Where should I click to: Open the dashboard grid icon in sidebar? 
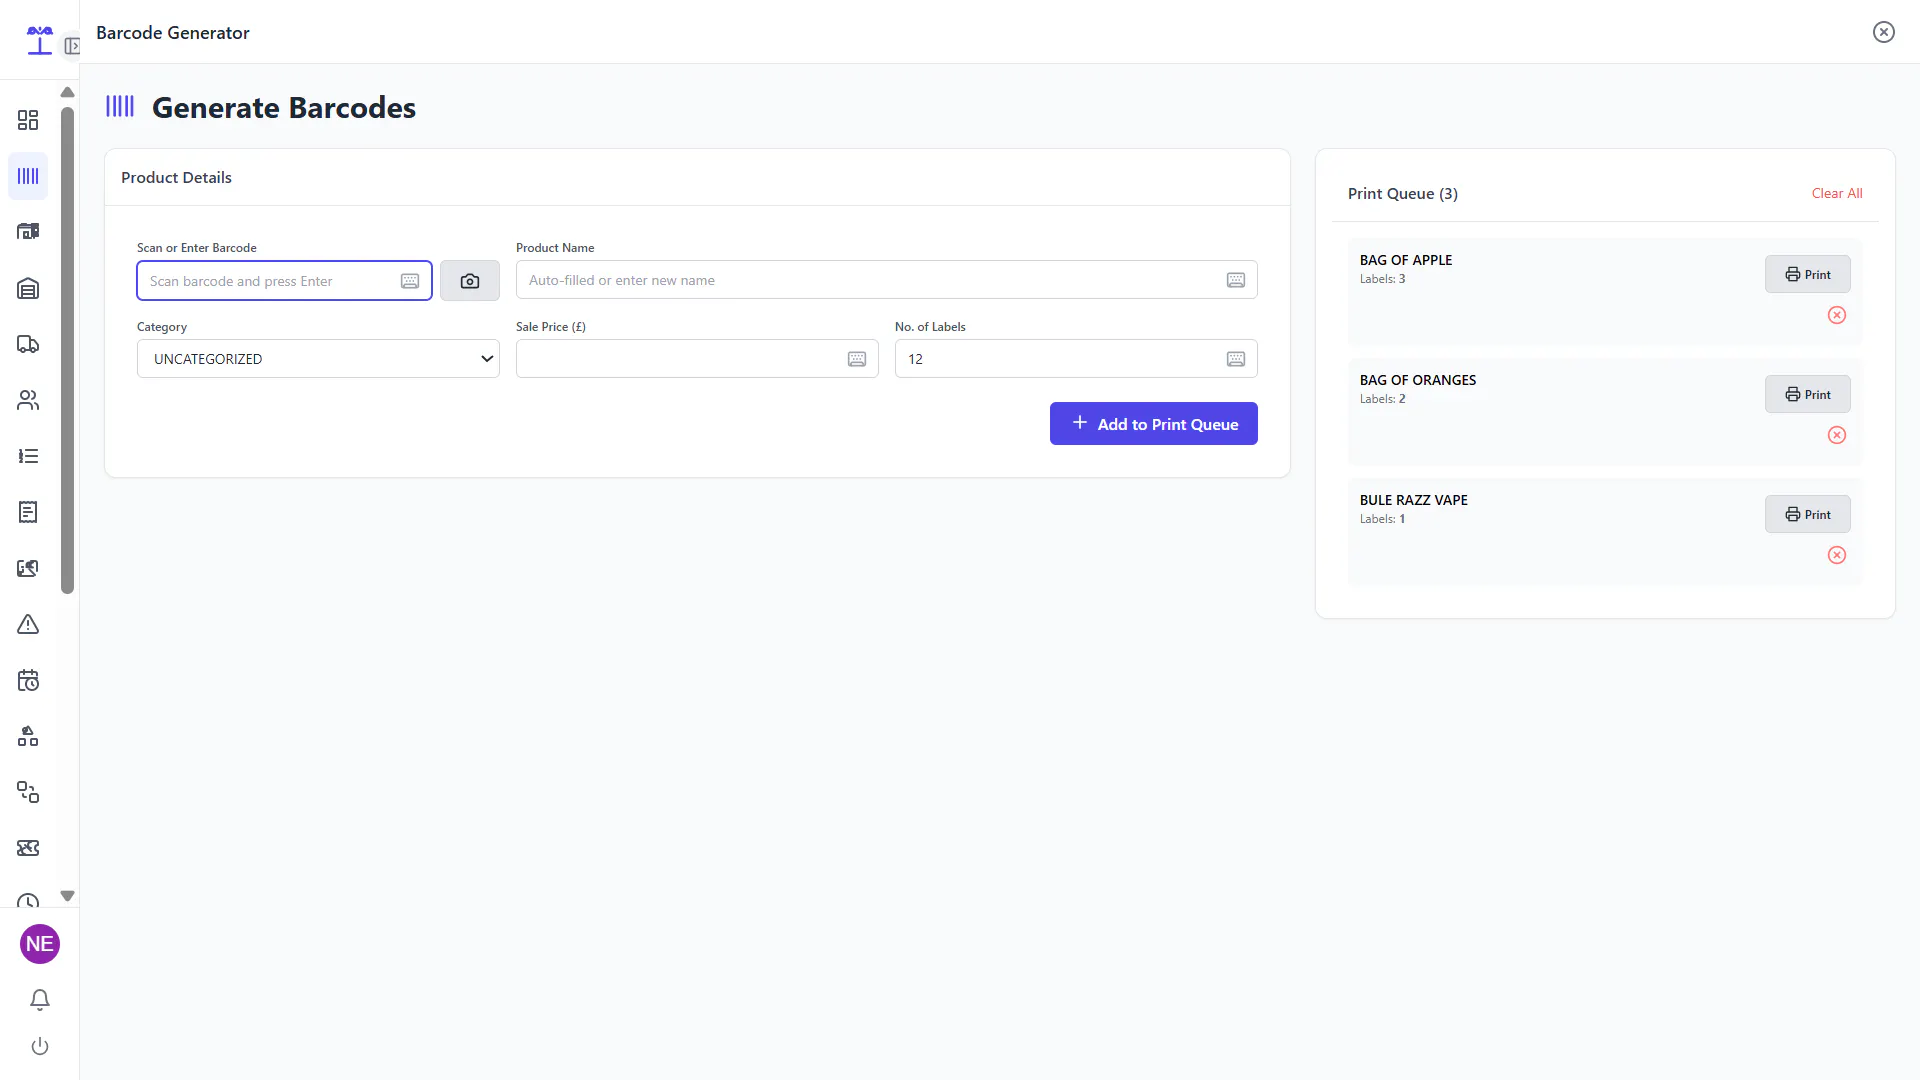(x=28, y=120)
